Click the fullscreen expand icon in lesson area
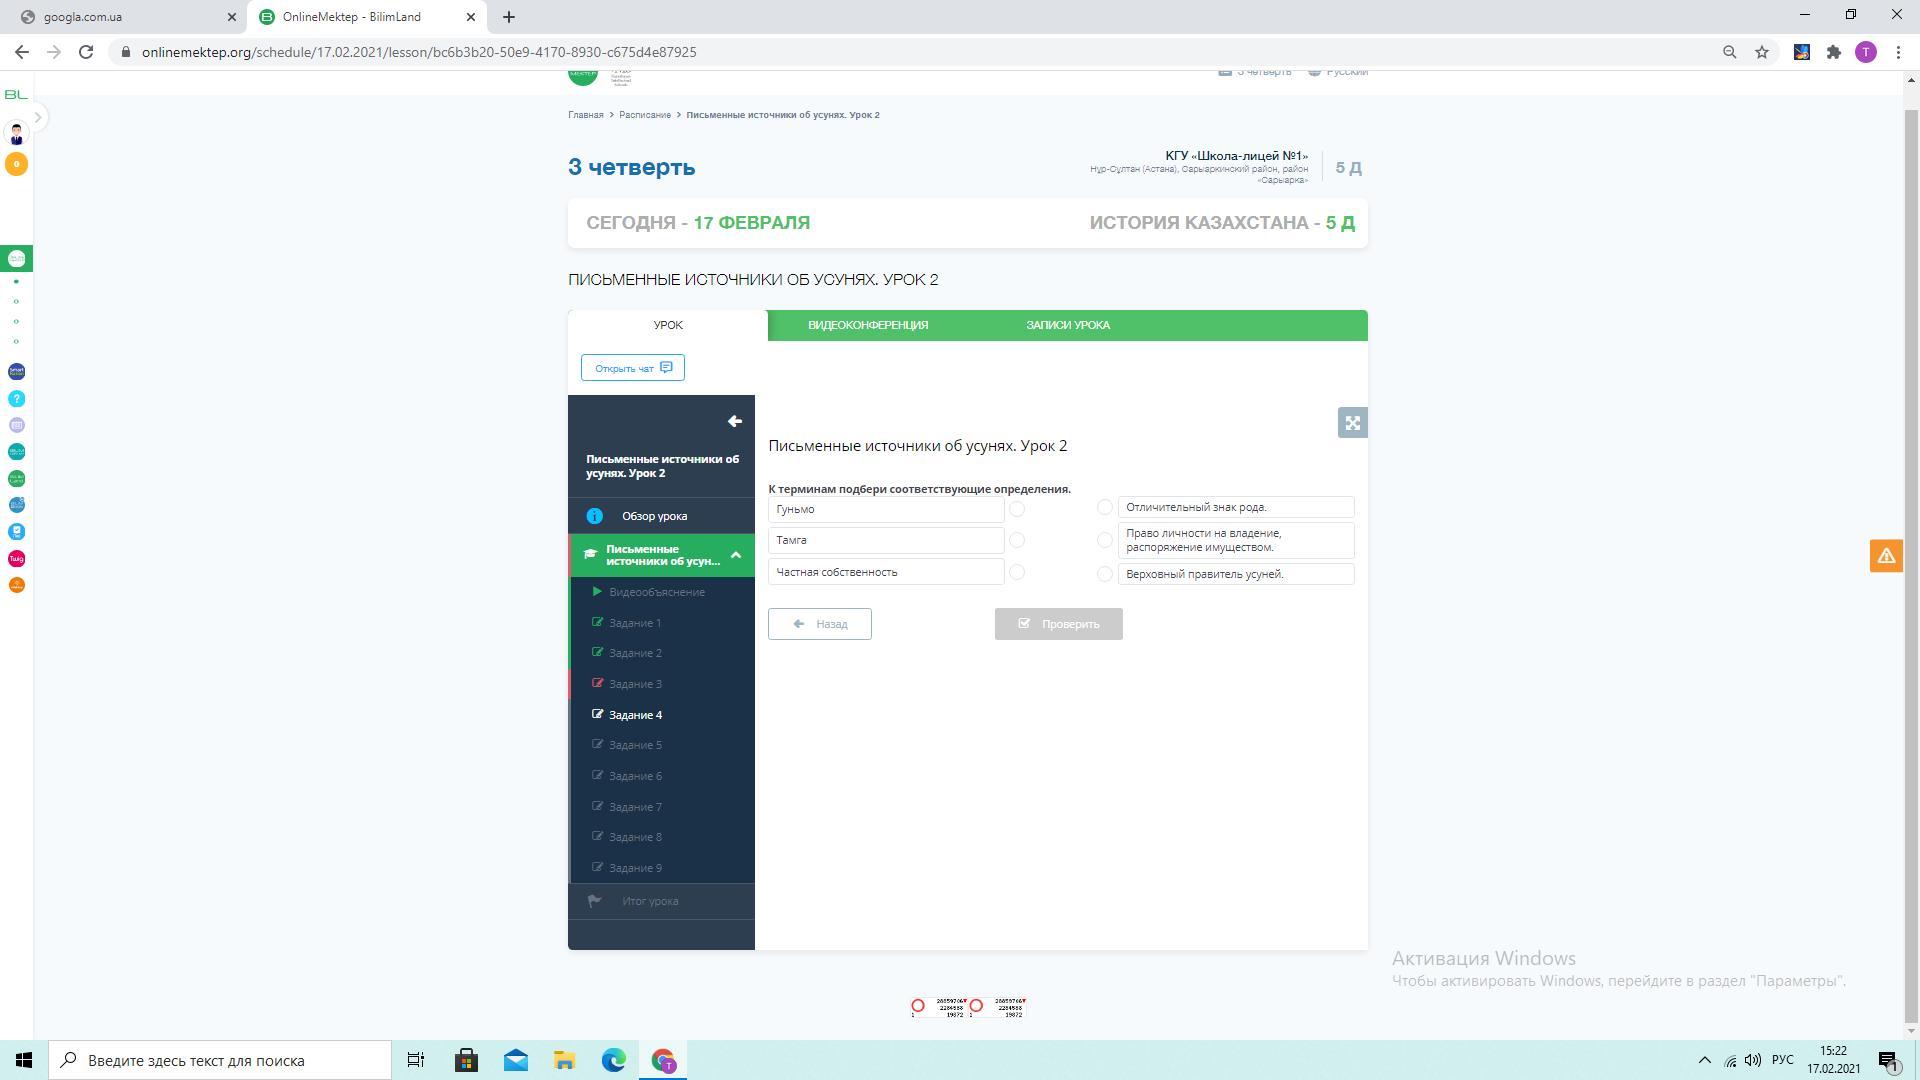Screen dimensions: 1920x1080 coord(1352,423)
